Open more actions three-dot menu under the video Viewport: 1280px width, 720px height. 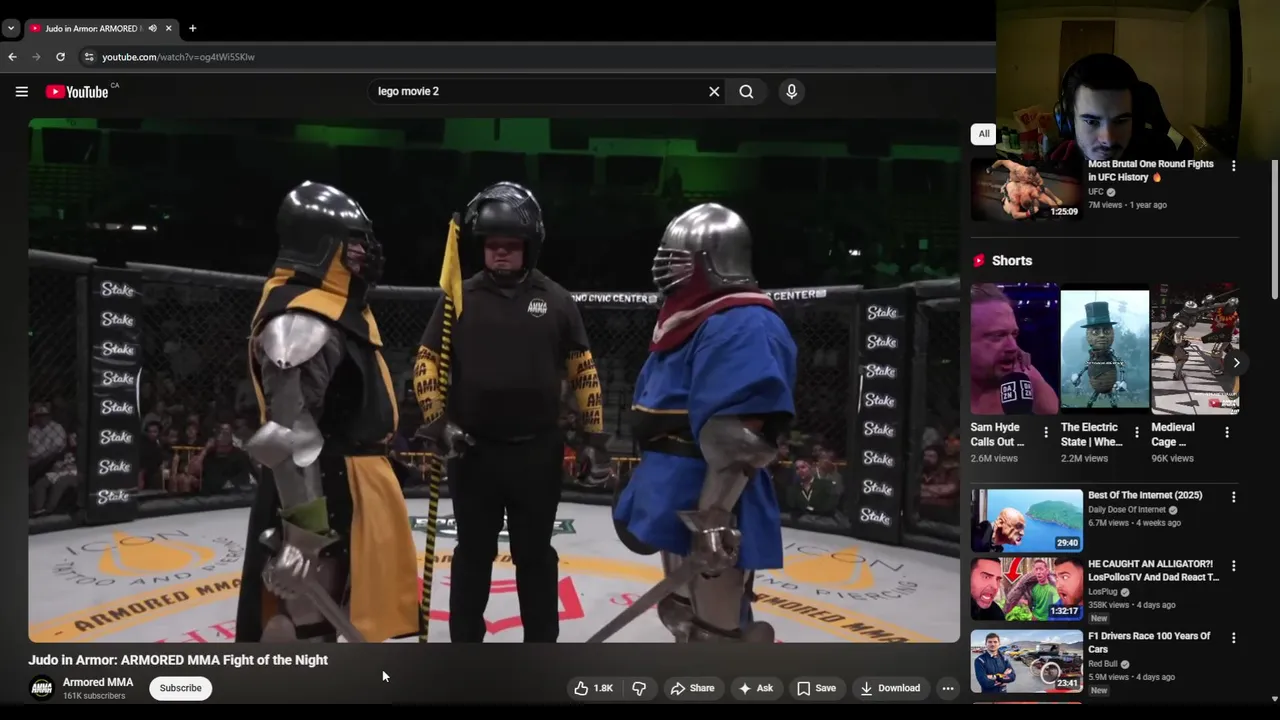[948, 688]
